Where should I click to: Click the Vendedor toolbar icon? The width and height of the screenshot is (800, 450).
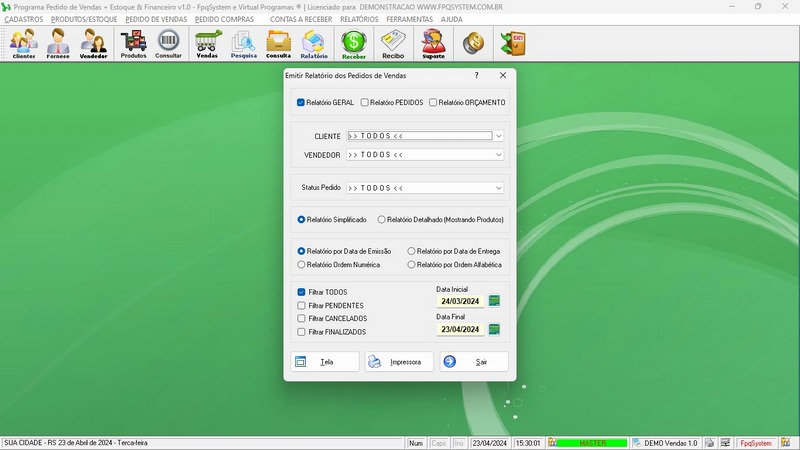(93, 44)
